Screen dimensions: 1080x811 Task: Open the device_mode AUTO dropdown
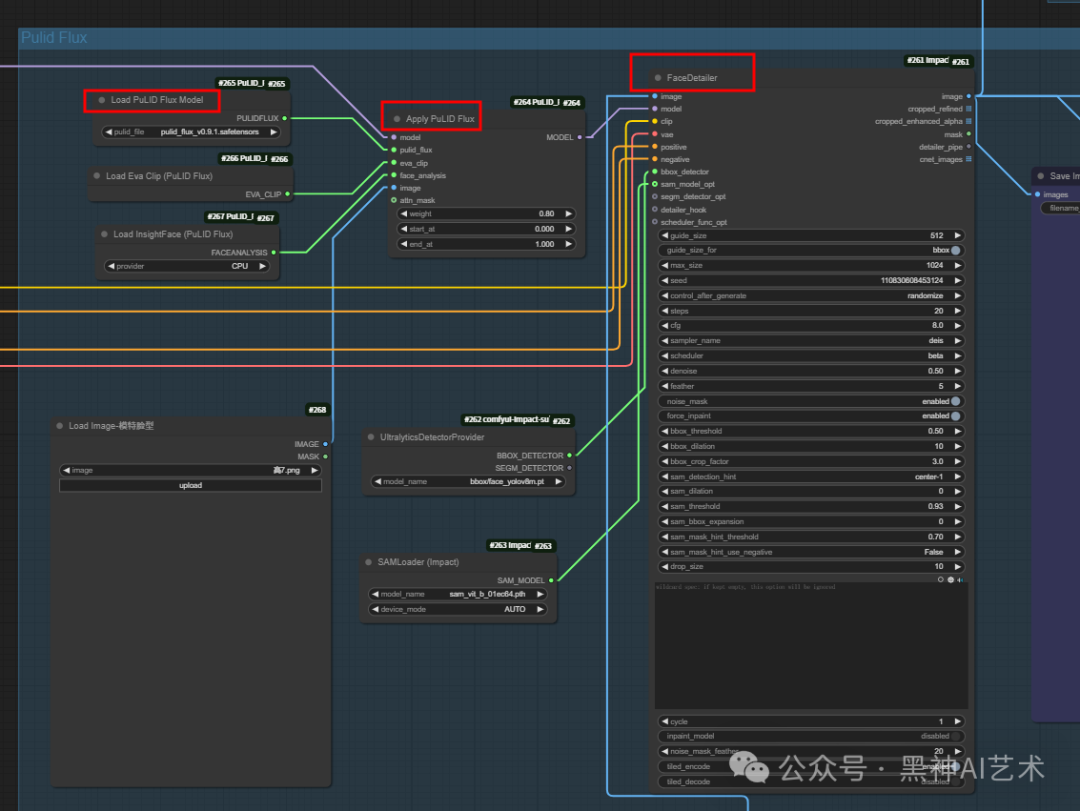tap(457, 609)
